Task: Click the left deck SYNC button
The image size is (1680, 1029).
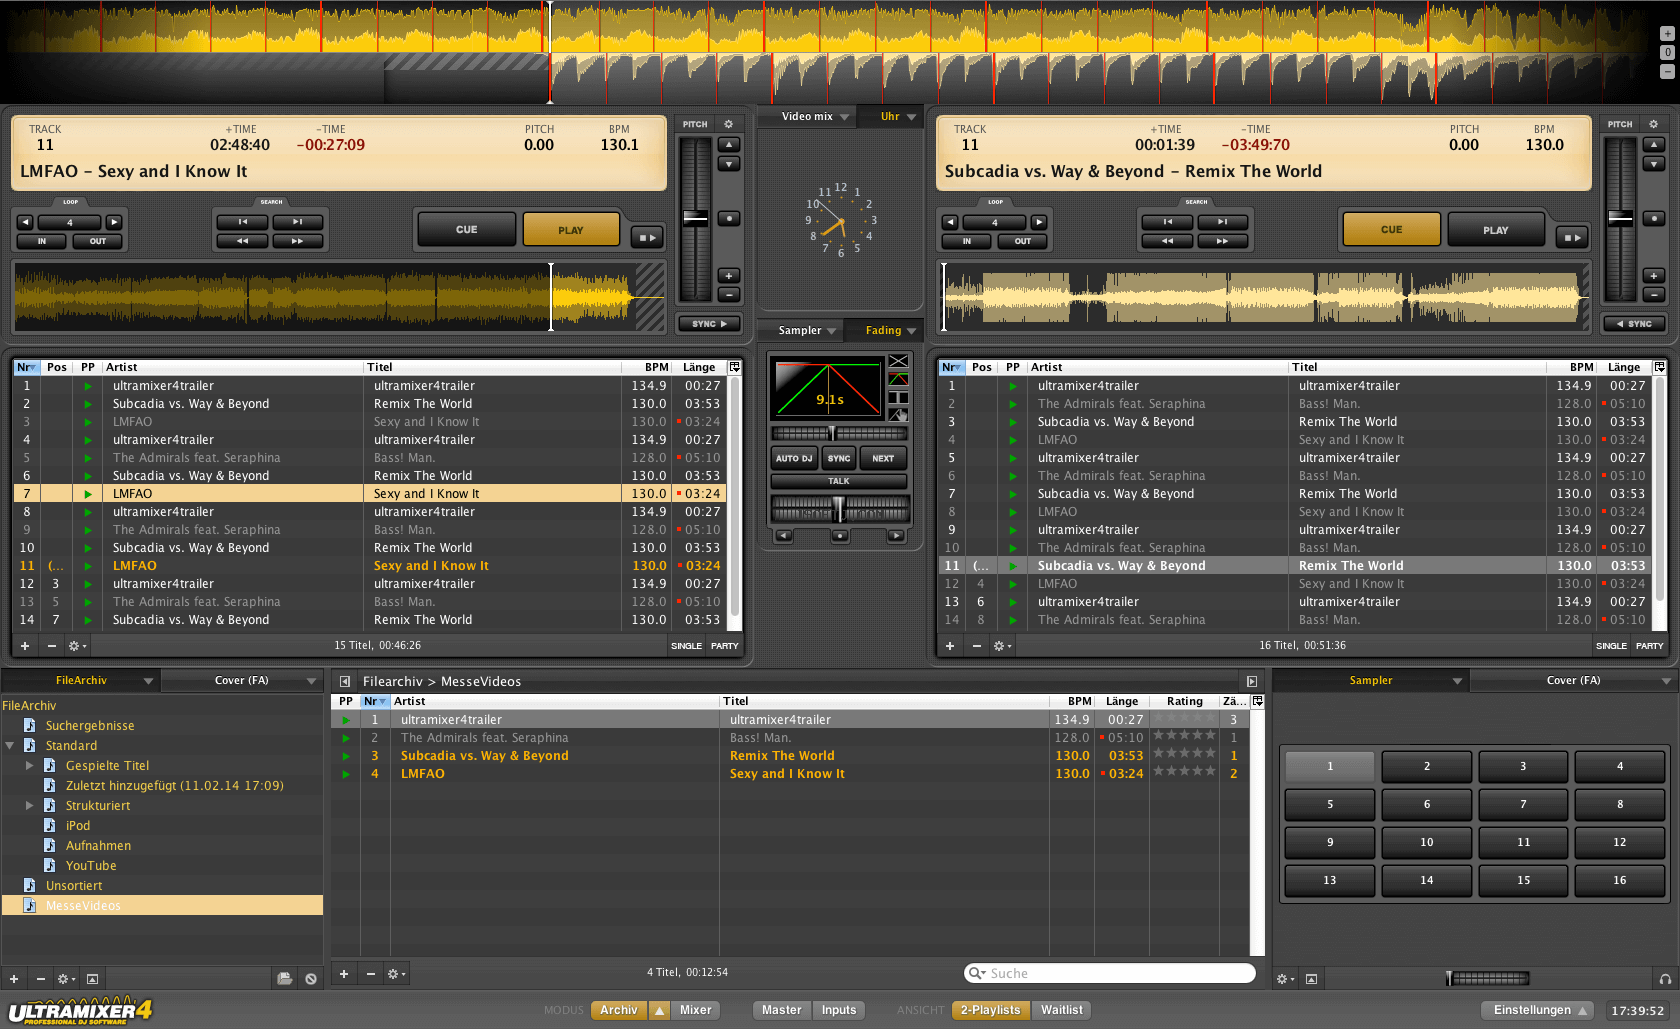Action: point(708,324)
